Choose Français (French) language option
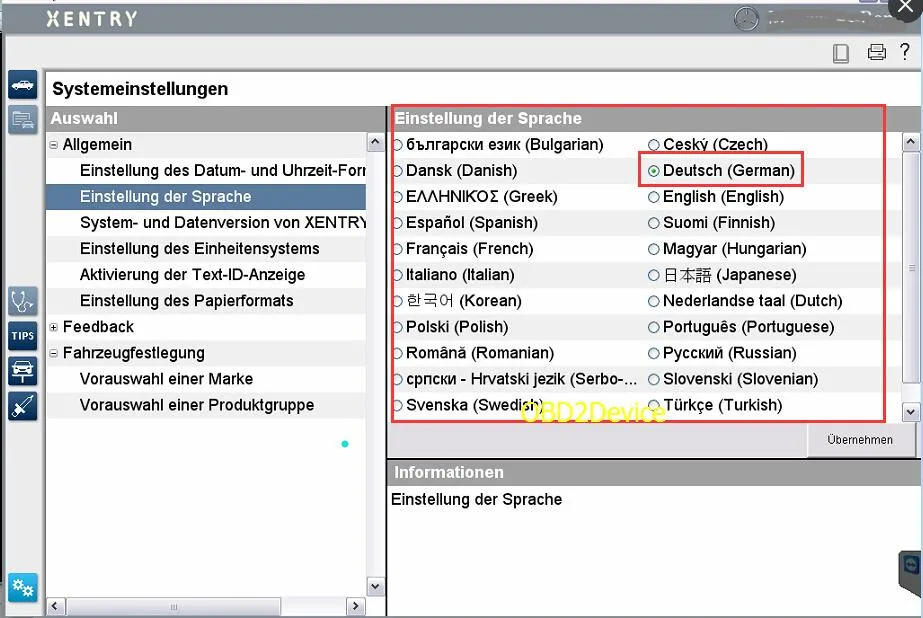923x618 pixels. [398, 249]
